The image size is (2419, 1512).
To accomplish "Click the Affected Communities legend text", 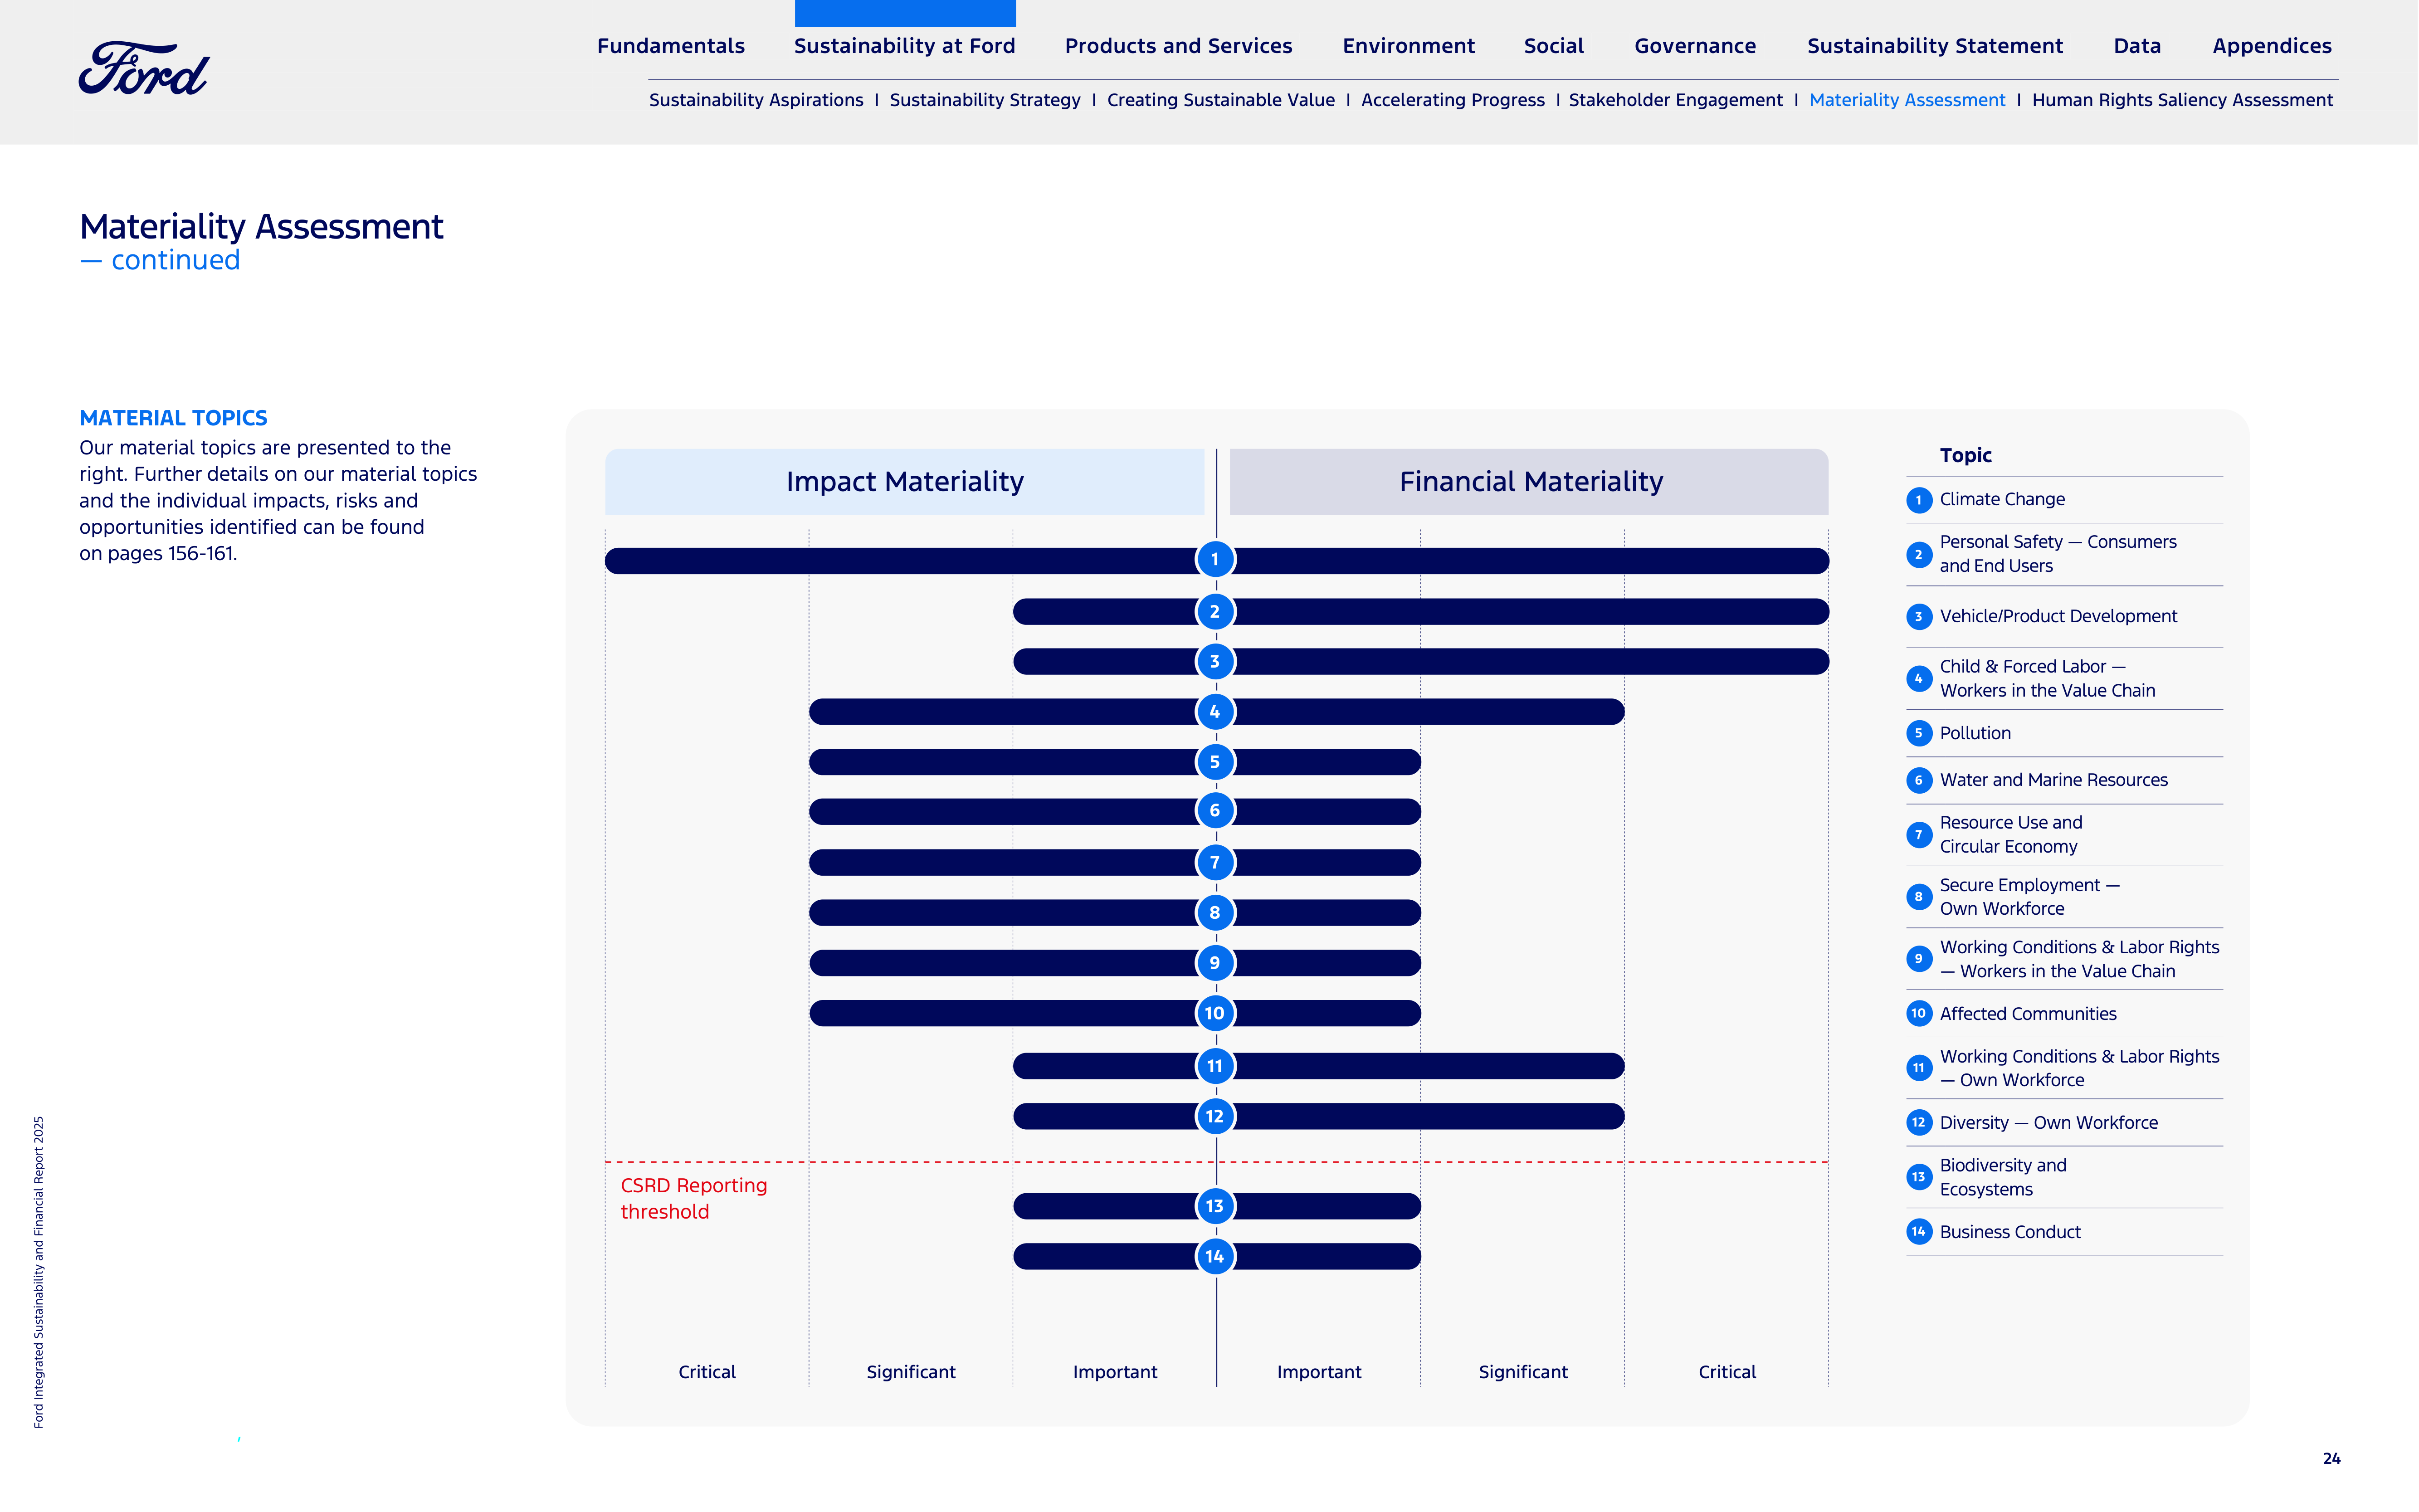I will (2028, 1014).
